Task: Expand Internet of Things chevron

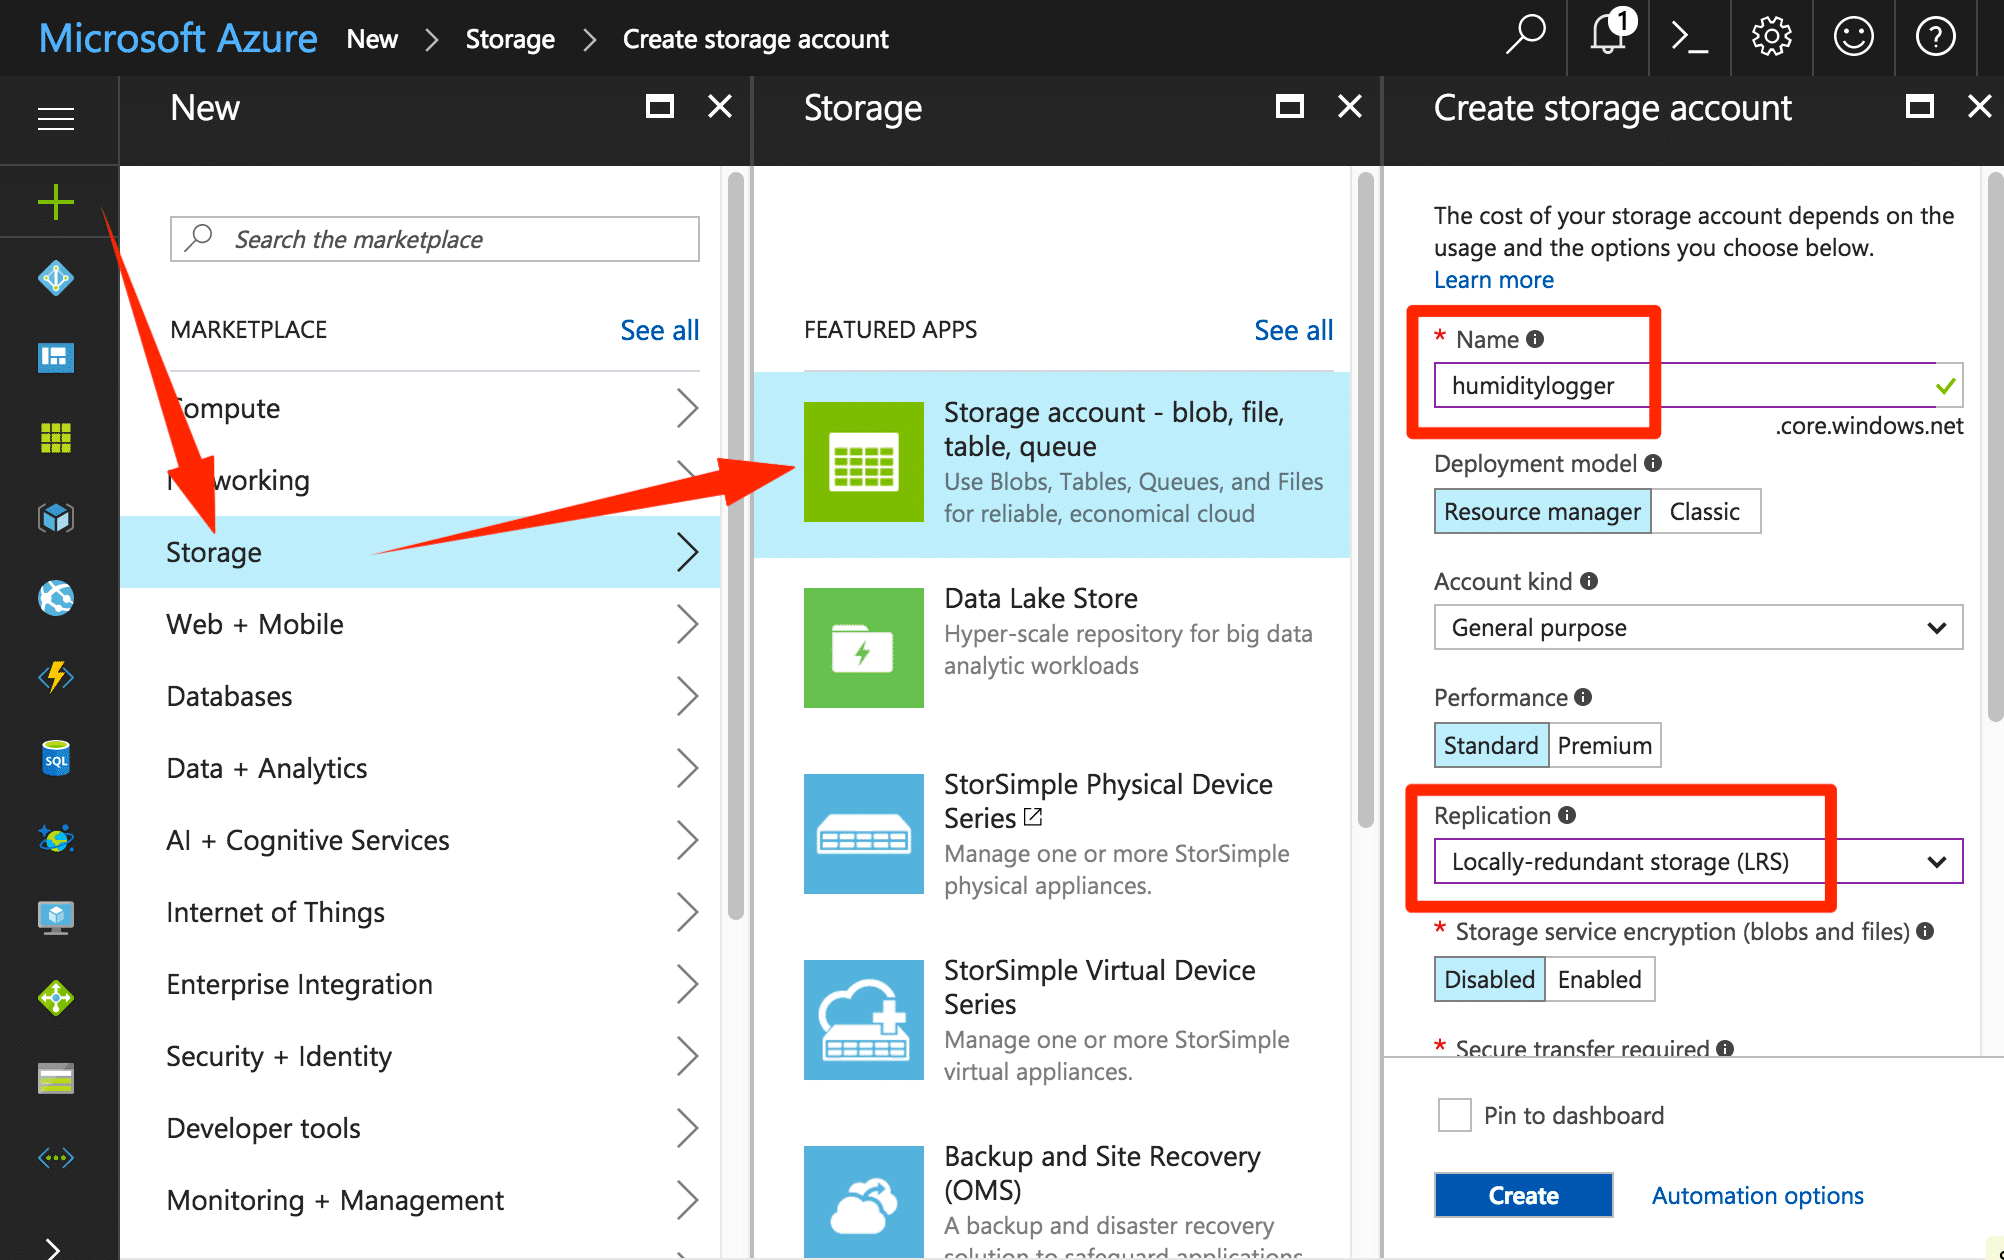Action: click(x=687, y=912)
